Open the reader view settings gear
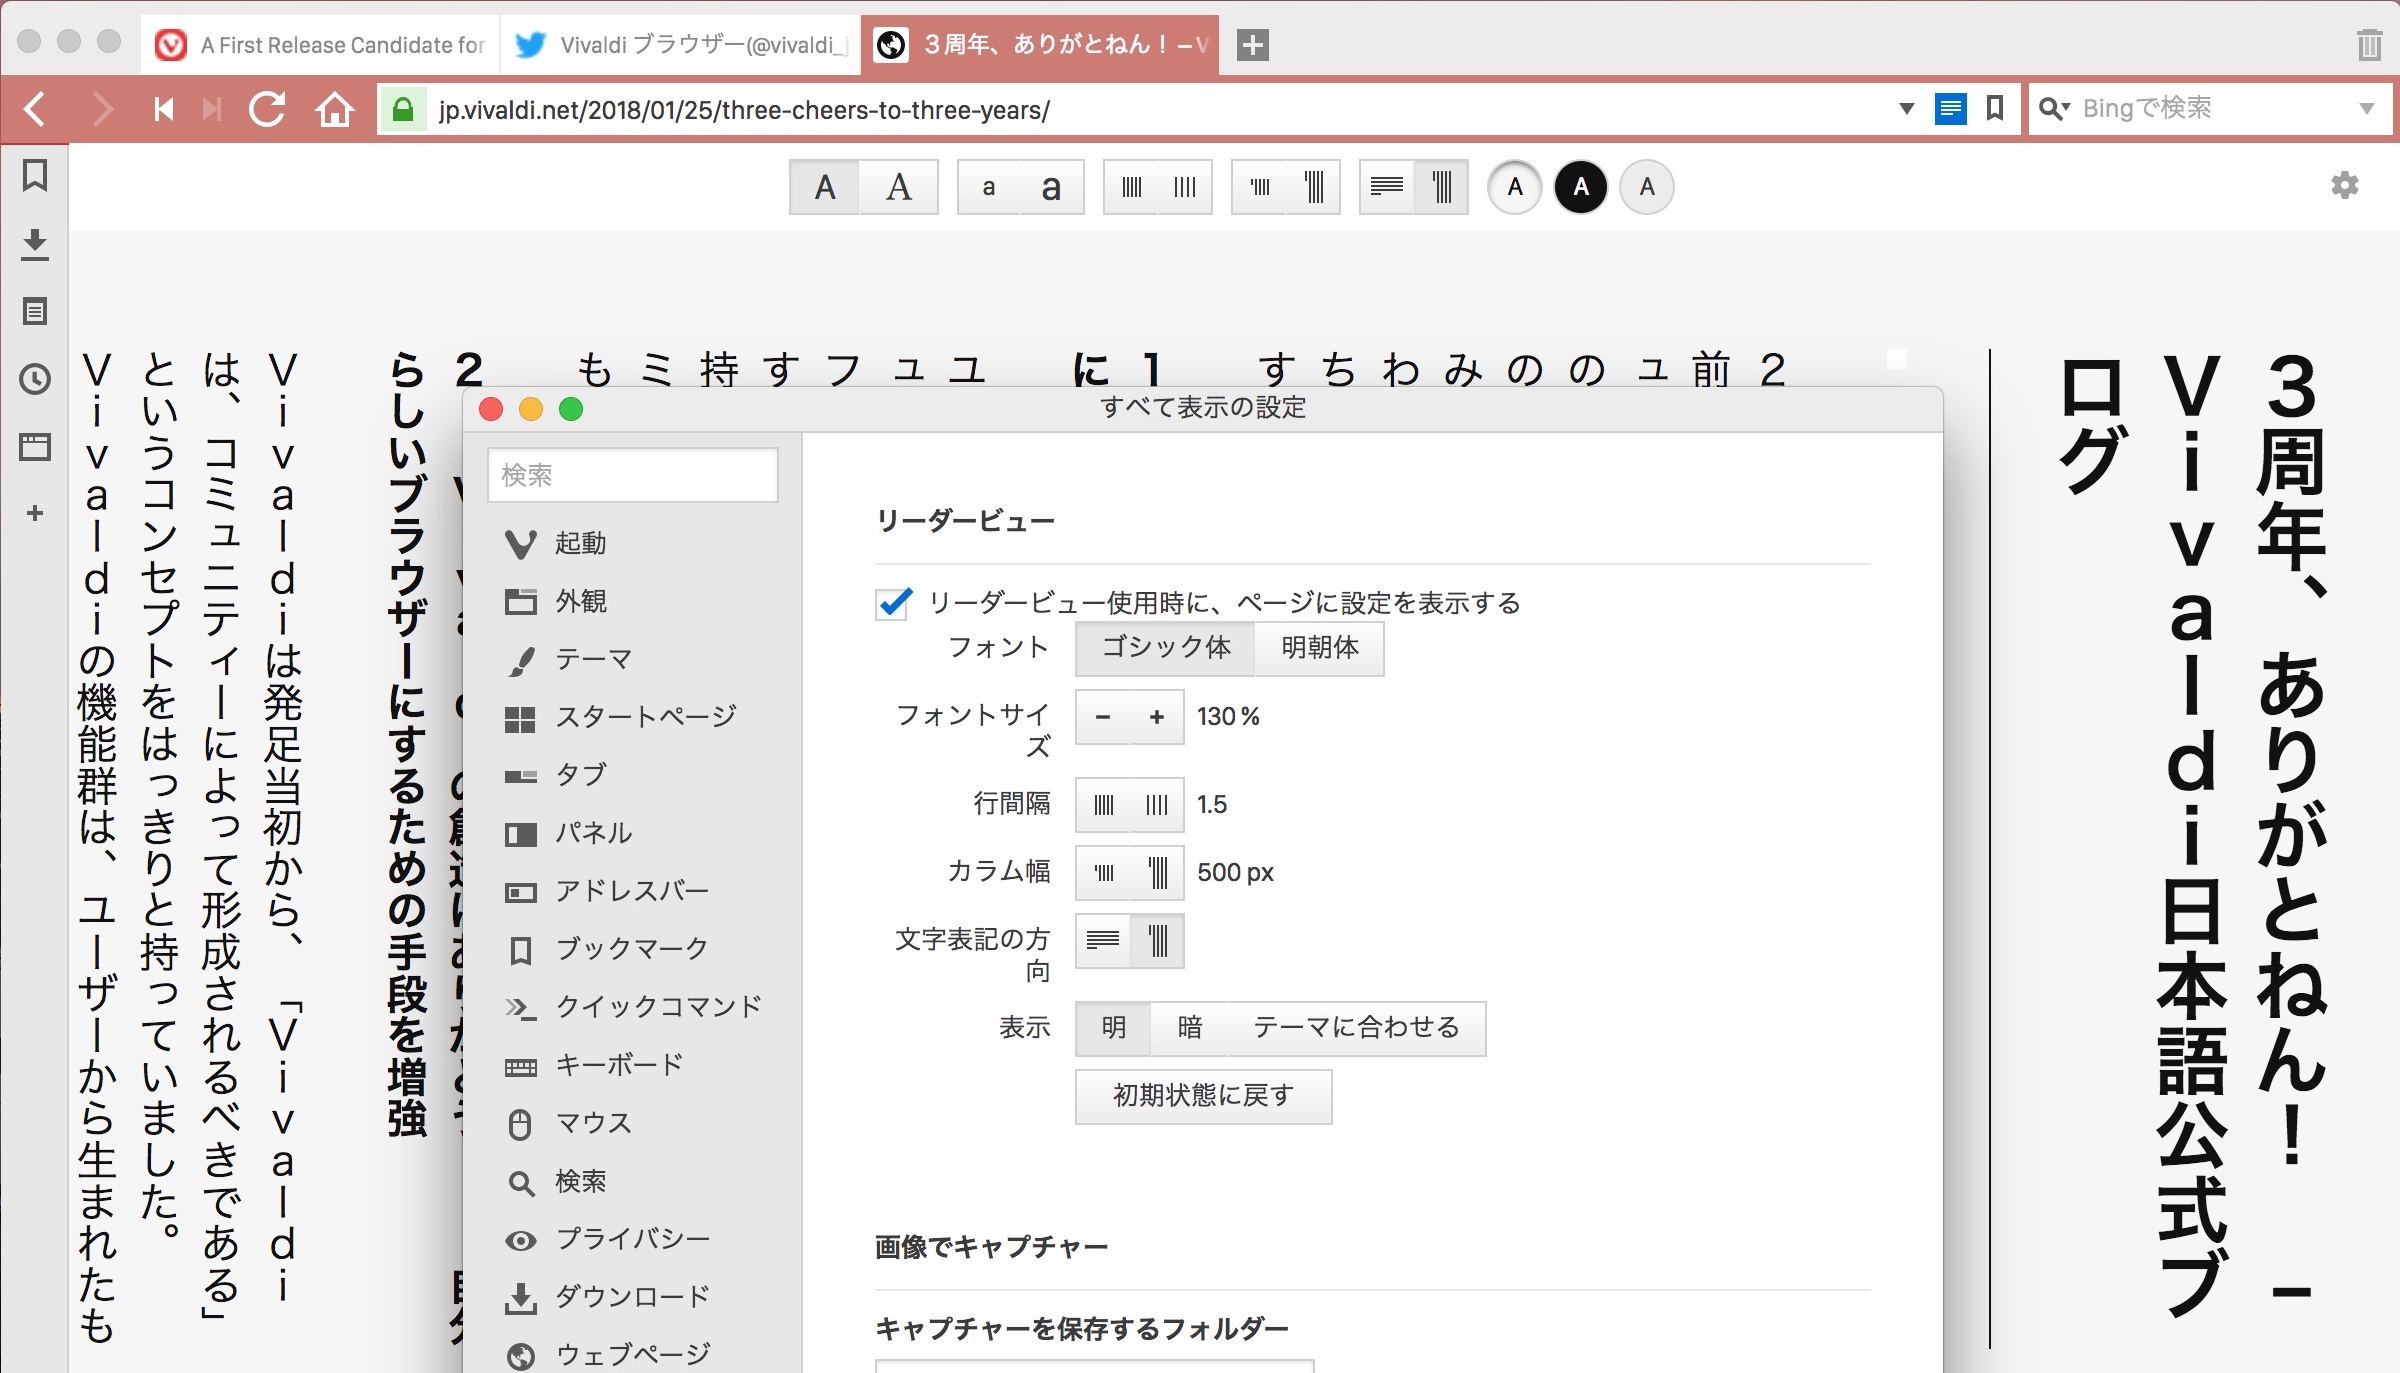The height and width of the screenshot is (1373, 2400). coord(2344,186)
